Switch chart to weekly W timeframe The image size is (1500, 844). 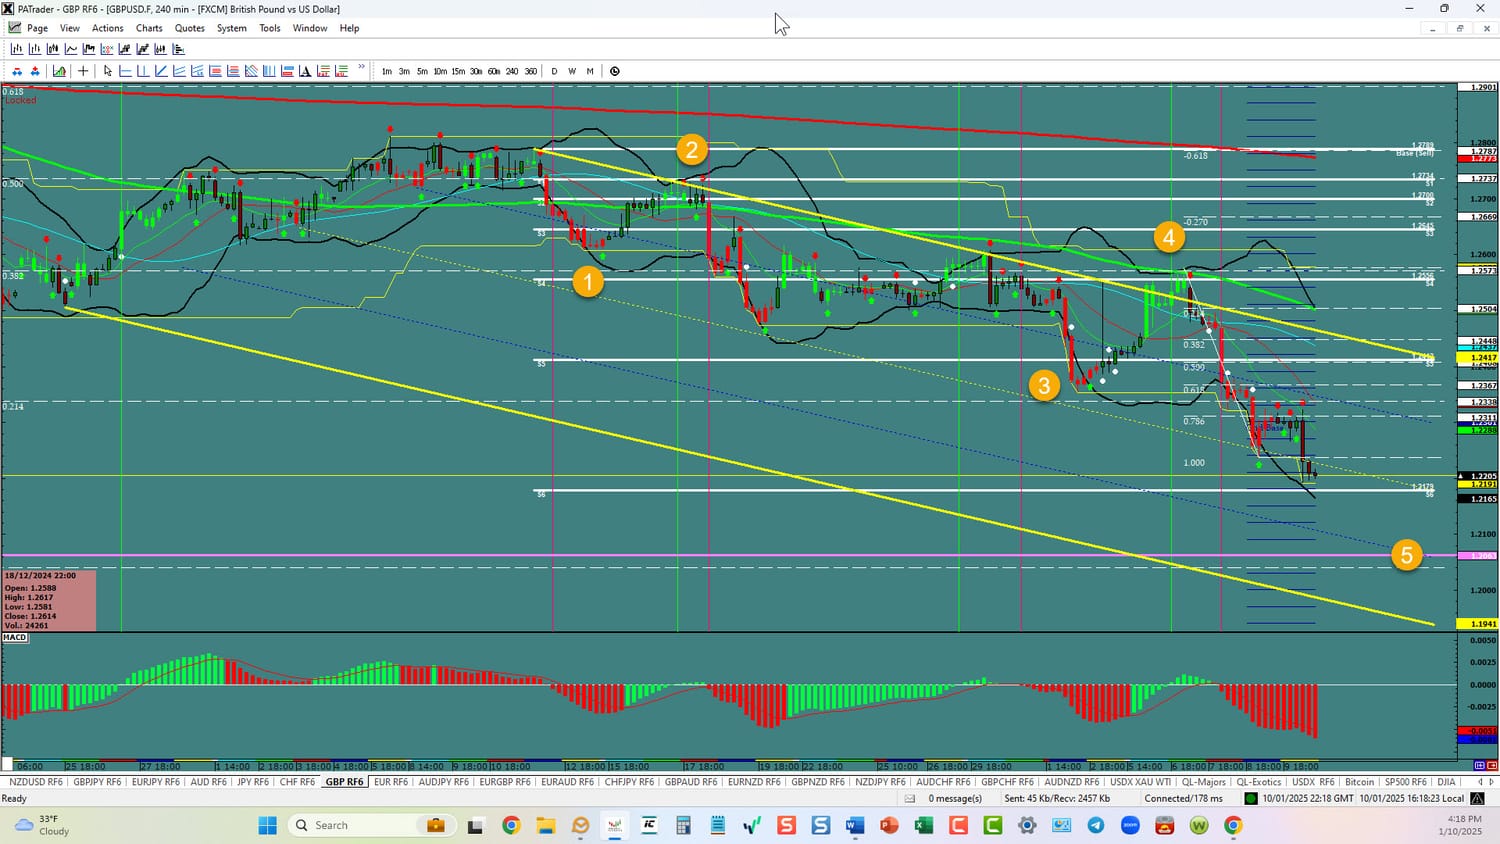572,71
